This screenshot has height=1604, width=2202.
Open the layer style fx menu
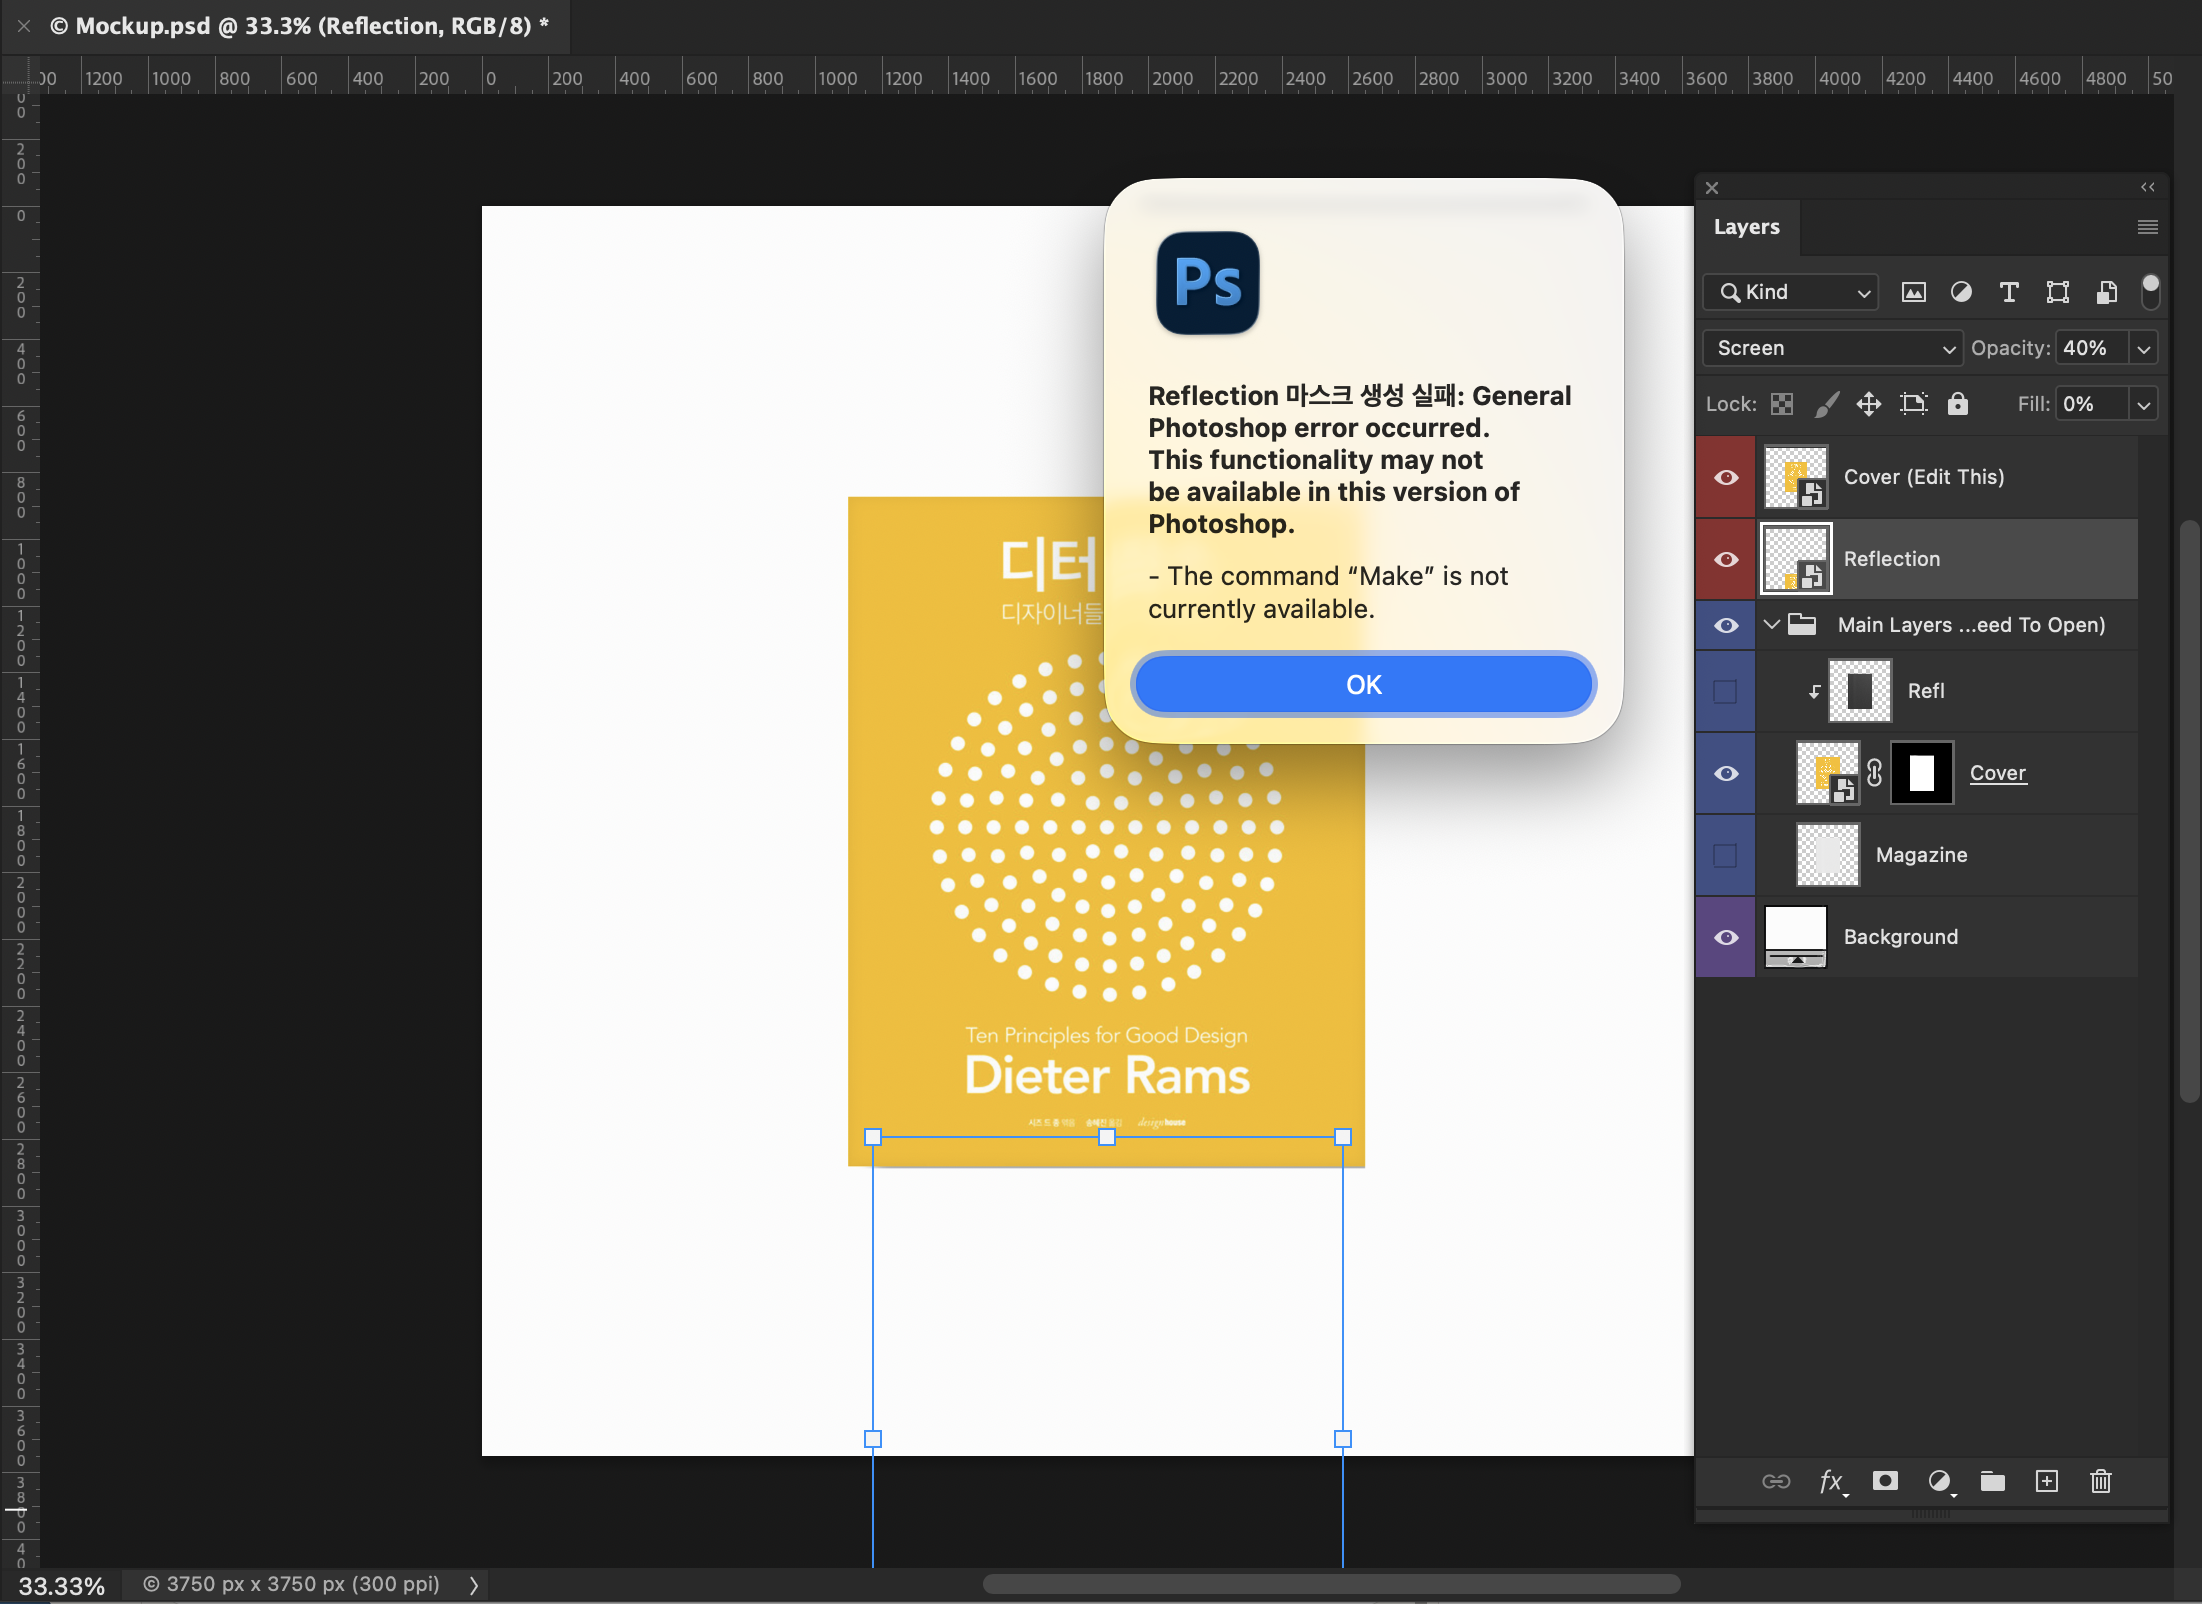pyautogui.click(x=1831, y=1481)
